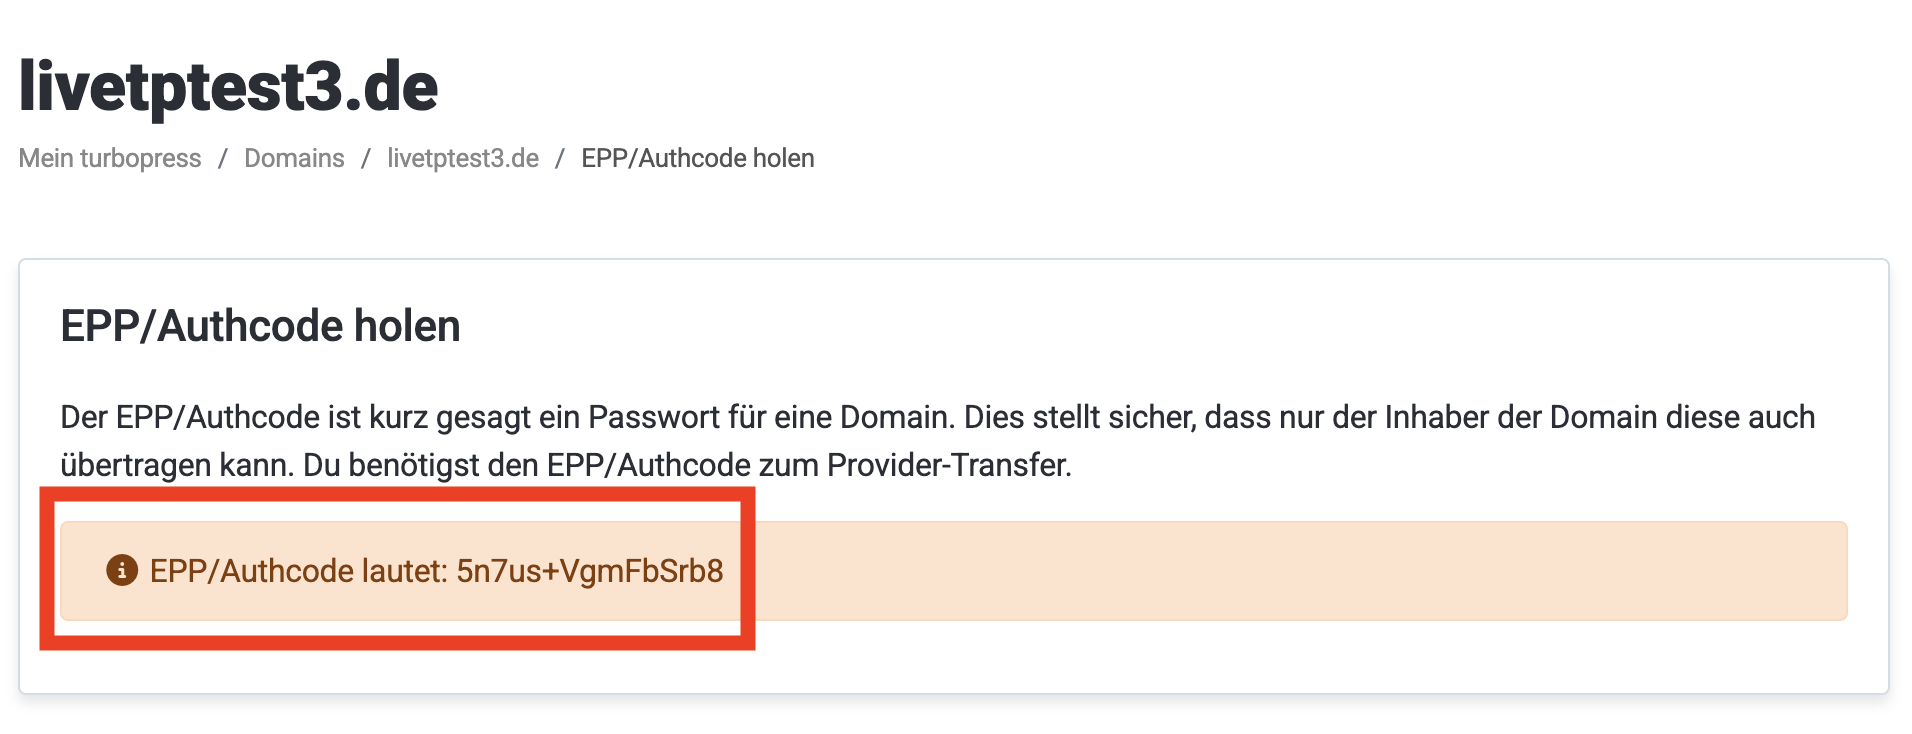Click empty area of the orange alert box
1912x734 pixels.
1300,571
